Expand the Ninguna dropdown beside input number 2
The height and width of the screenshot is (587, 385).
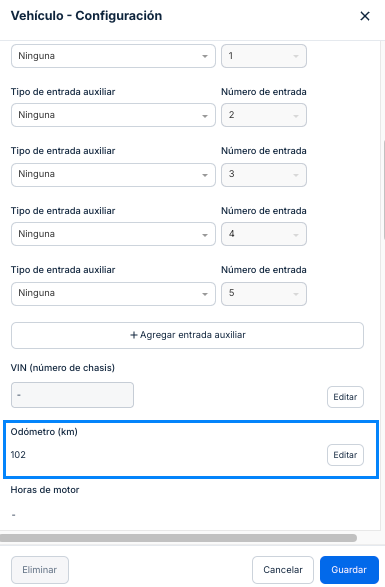pyautogui.click(x=113, y=115)
